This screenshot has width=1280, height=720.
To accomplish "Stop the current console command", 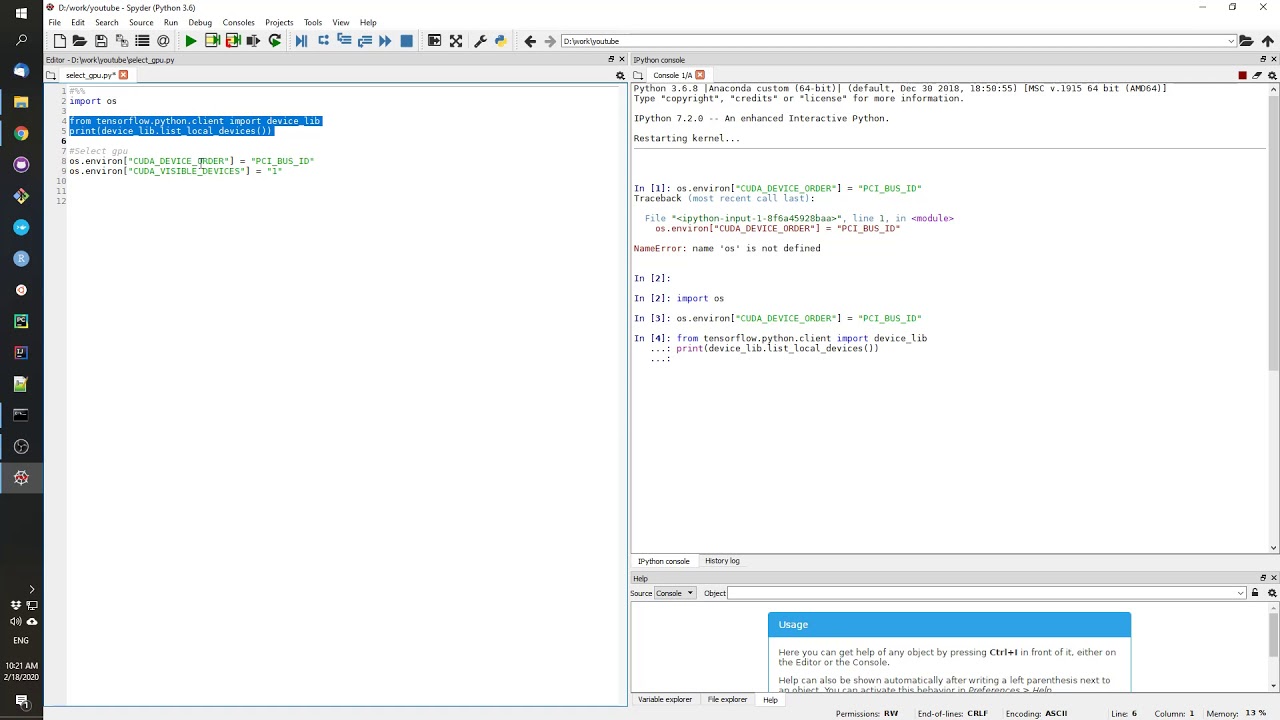I will point(1242,75).
